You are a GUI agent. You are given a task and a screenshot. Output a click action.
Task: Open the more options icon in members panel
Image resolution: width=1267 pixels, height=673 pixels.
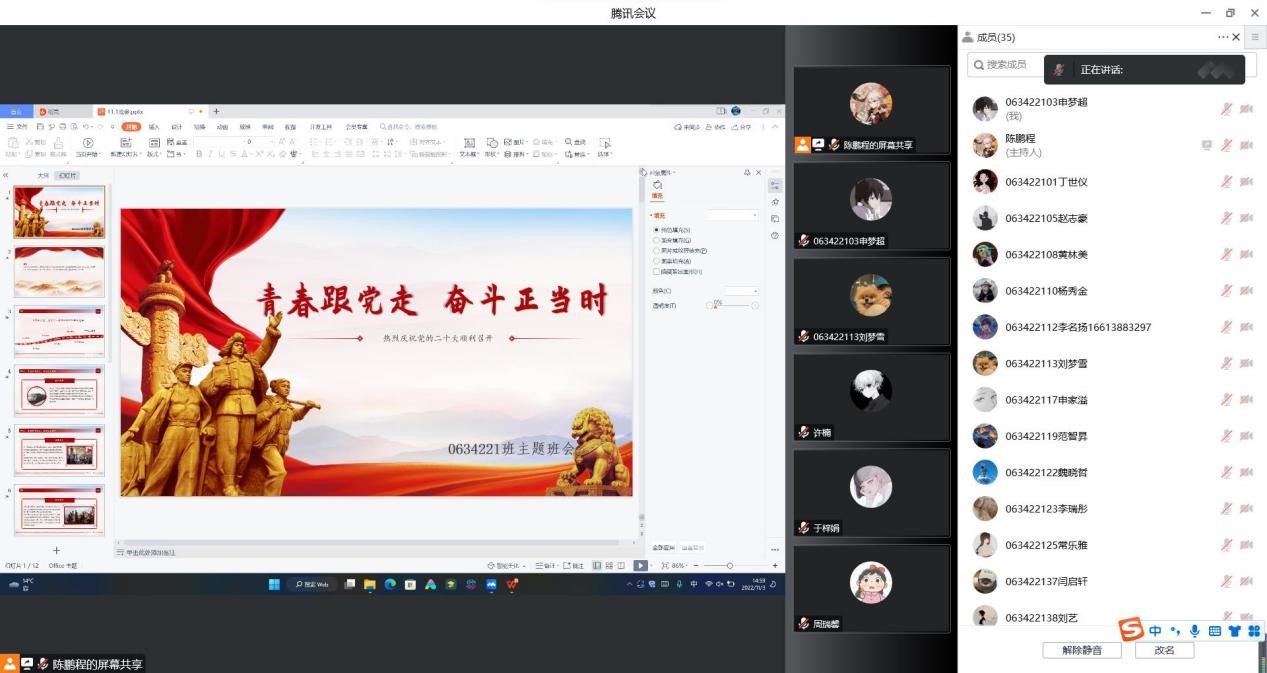pos(1222,37)
